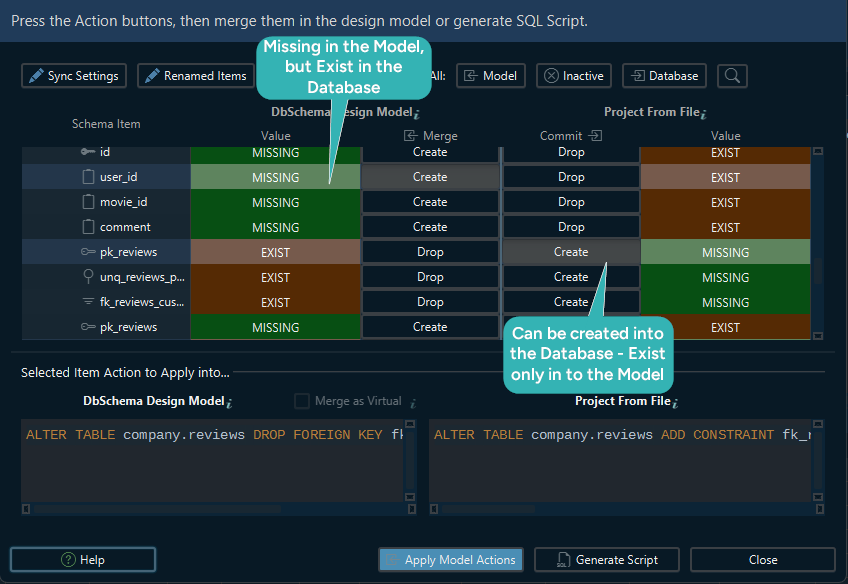848x584 pixels.
Task: Select the fk_reviews_cus... schema item
Action: tap(106, 301)
